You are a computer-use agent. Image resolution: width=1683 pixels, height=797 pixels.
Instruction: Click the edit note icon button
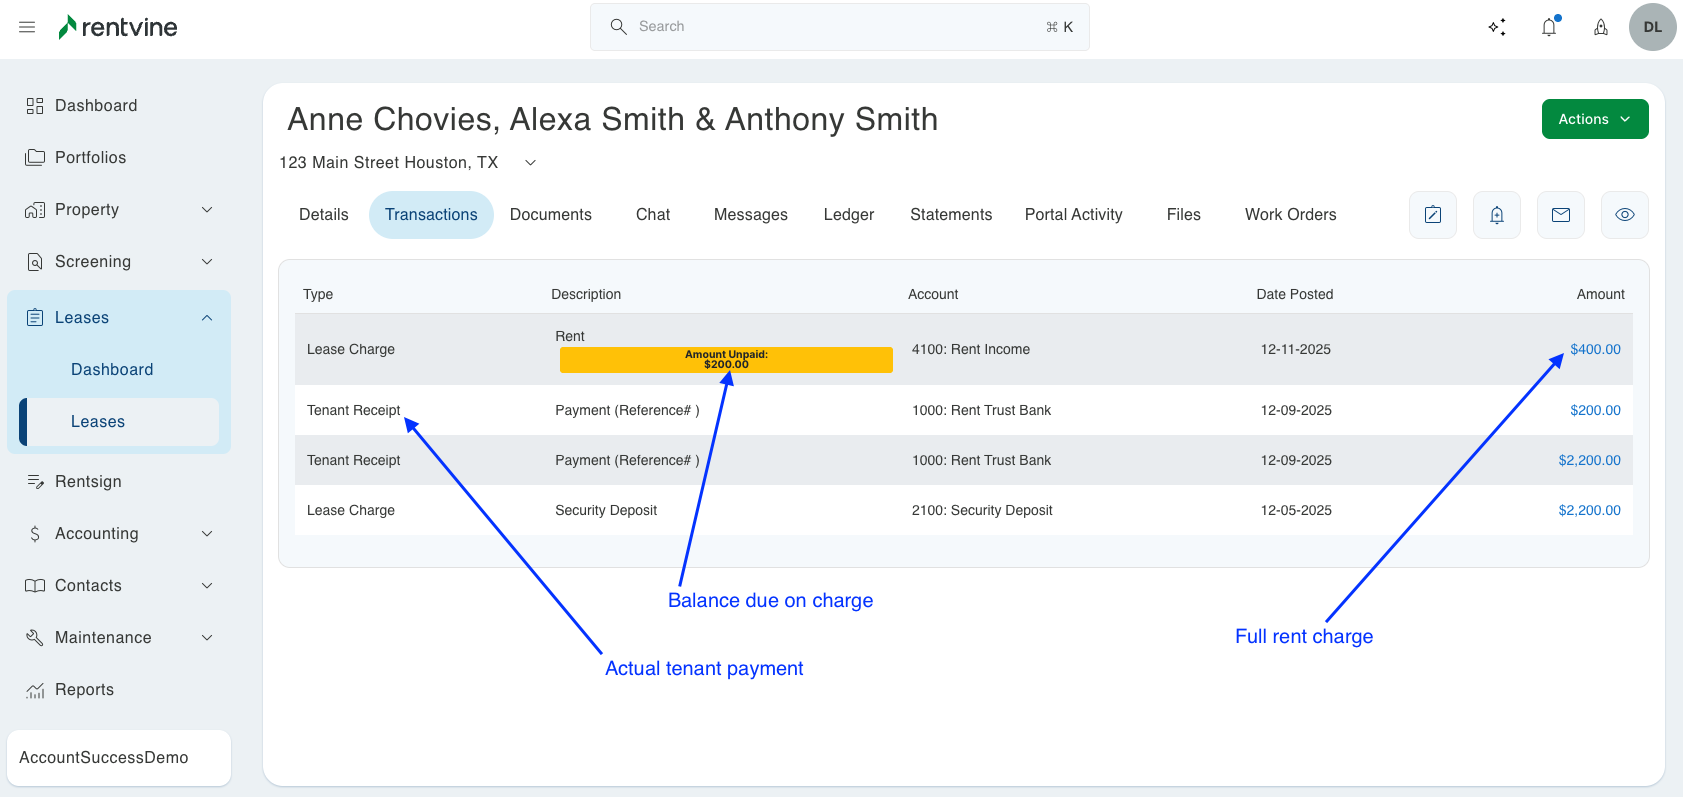pyautogui.click(x=1433, y=215)
